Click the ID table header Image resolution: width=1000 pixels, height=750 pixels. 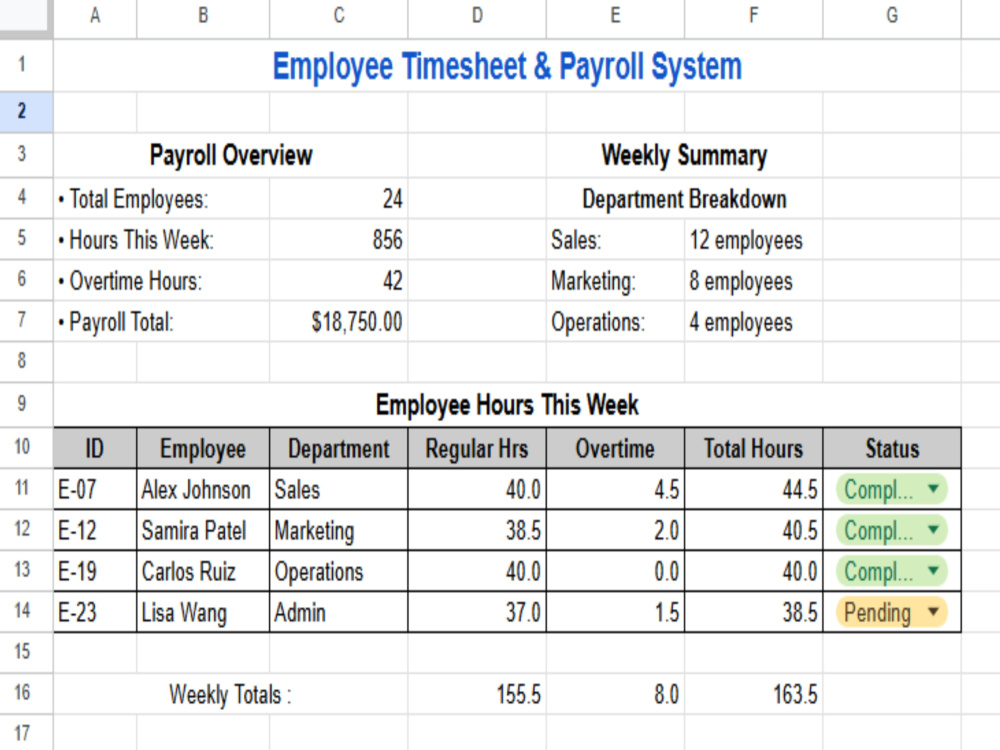tap(95, 448)
